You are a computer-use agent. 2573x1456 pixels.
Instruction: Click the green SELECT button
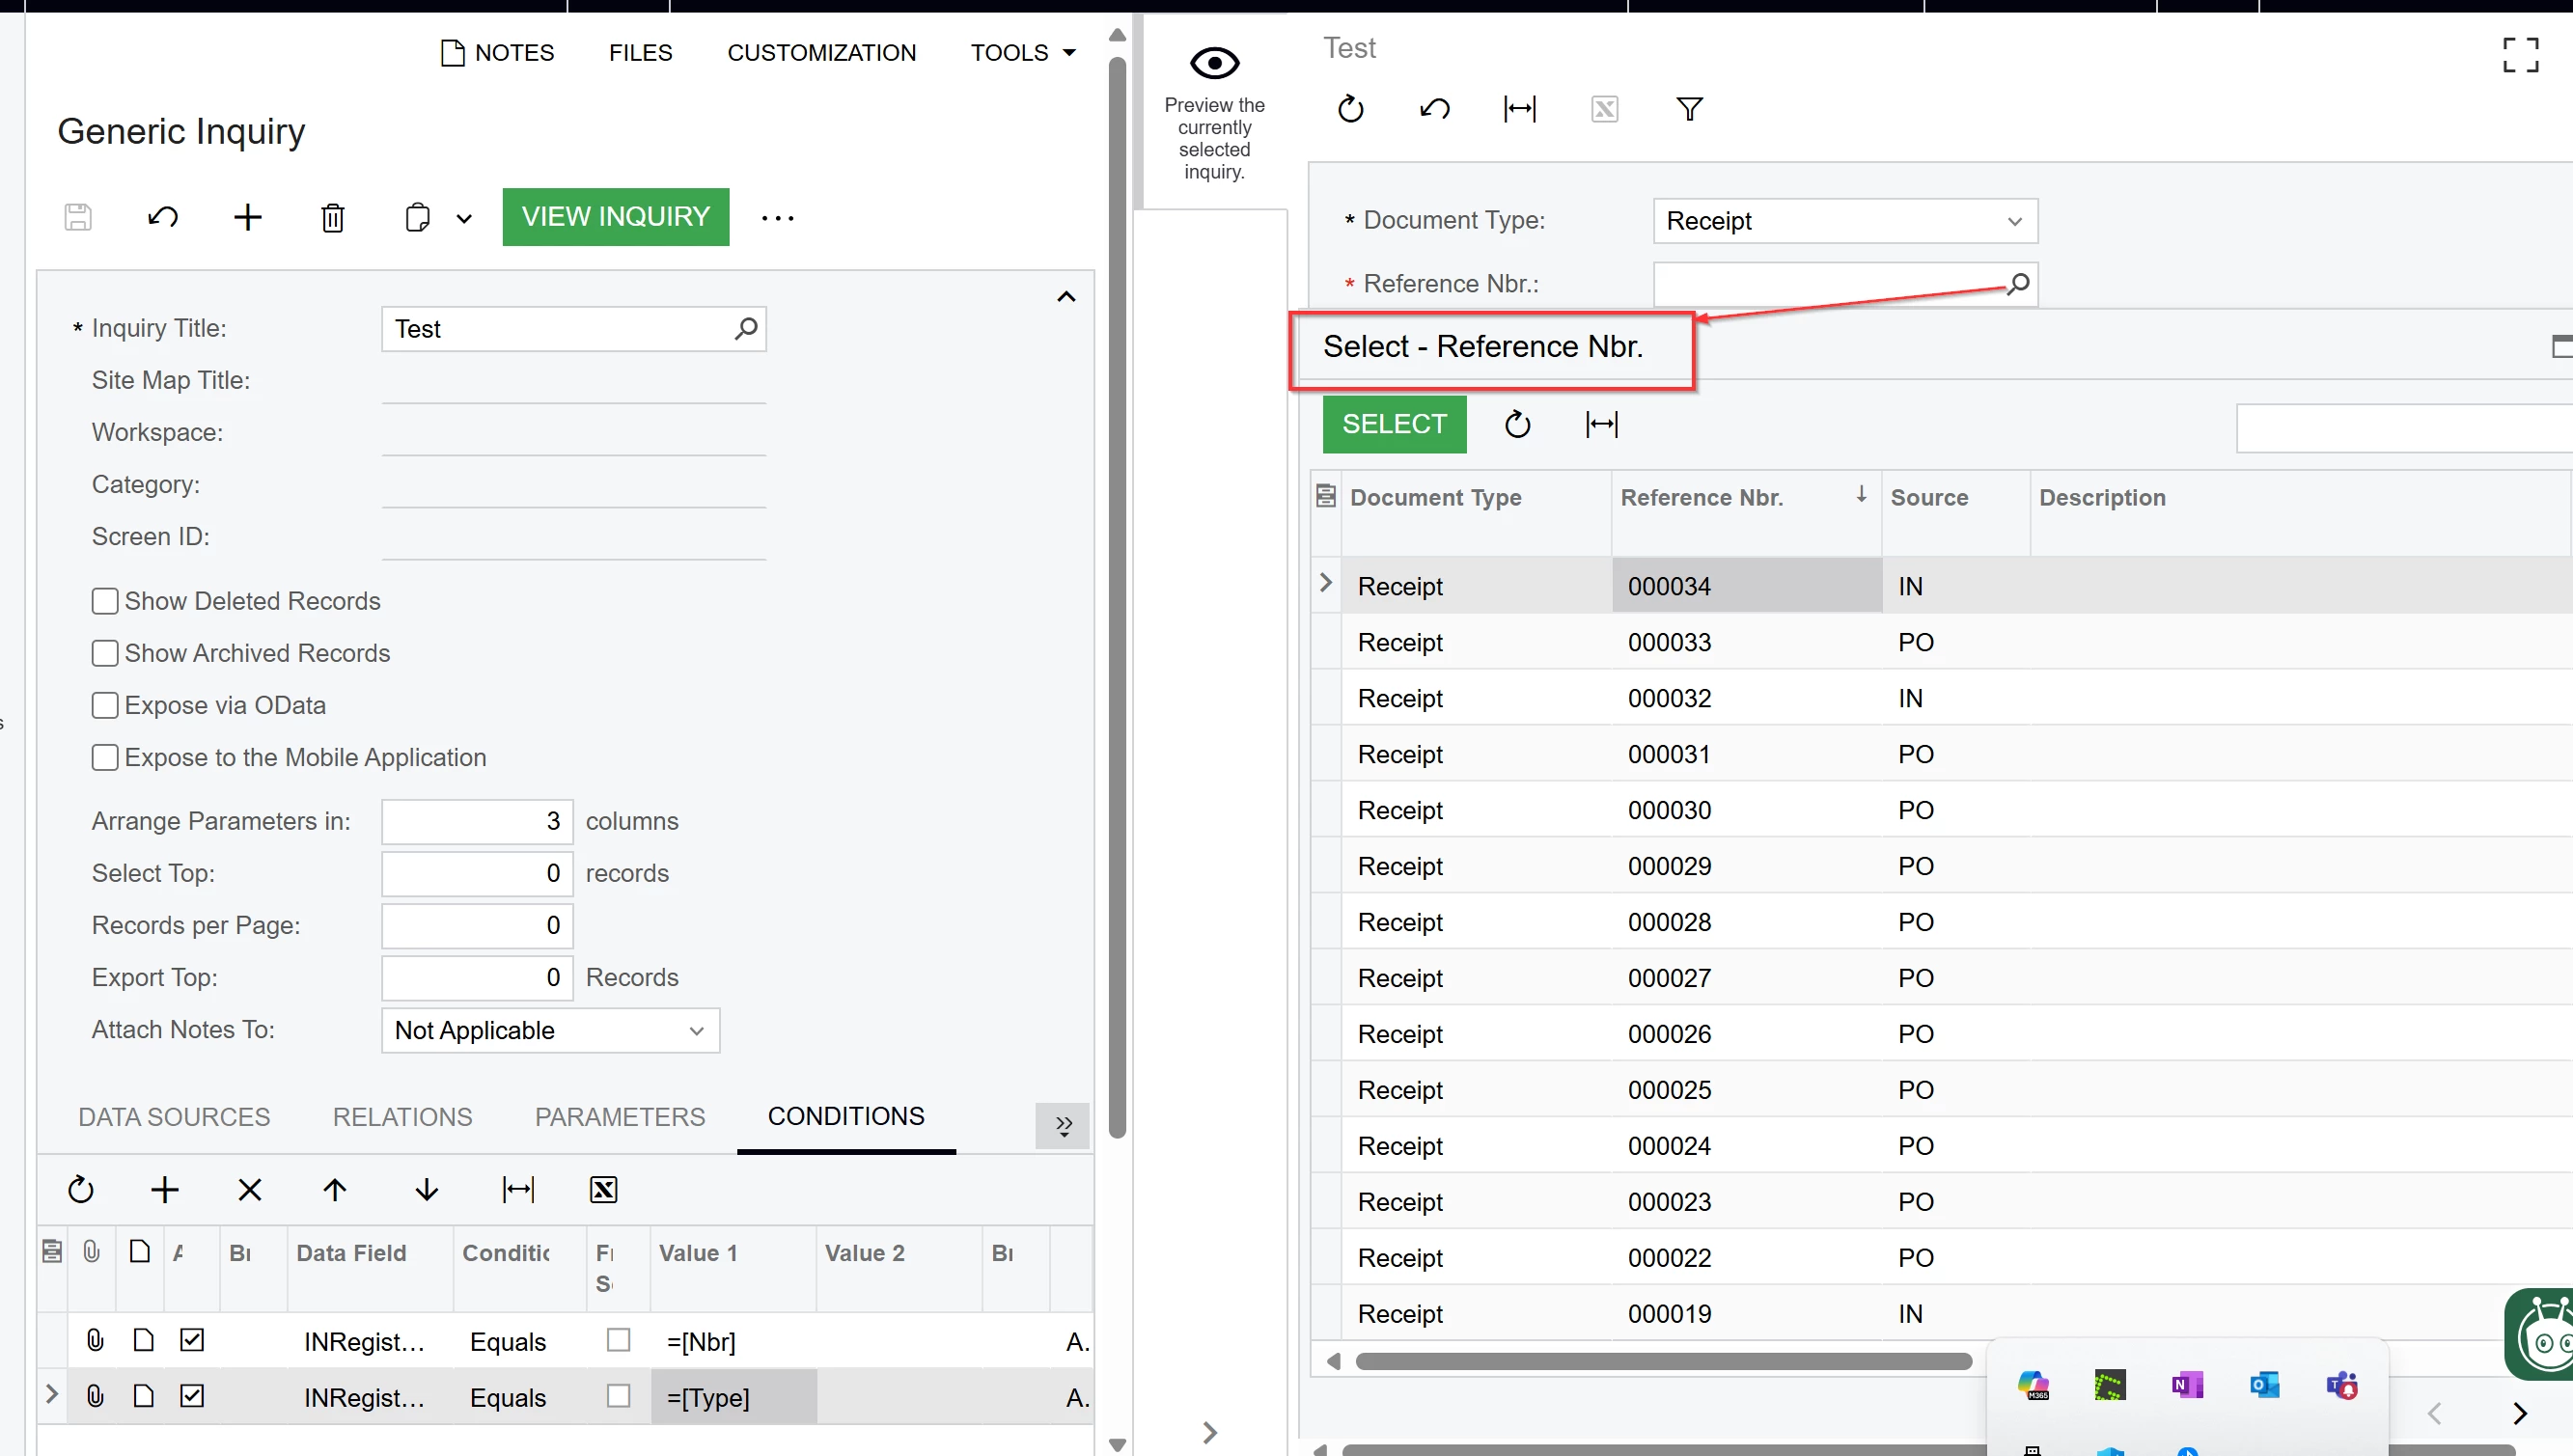[x=1393, y=424]
